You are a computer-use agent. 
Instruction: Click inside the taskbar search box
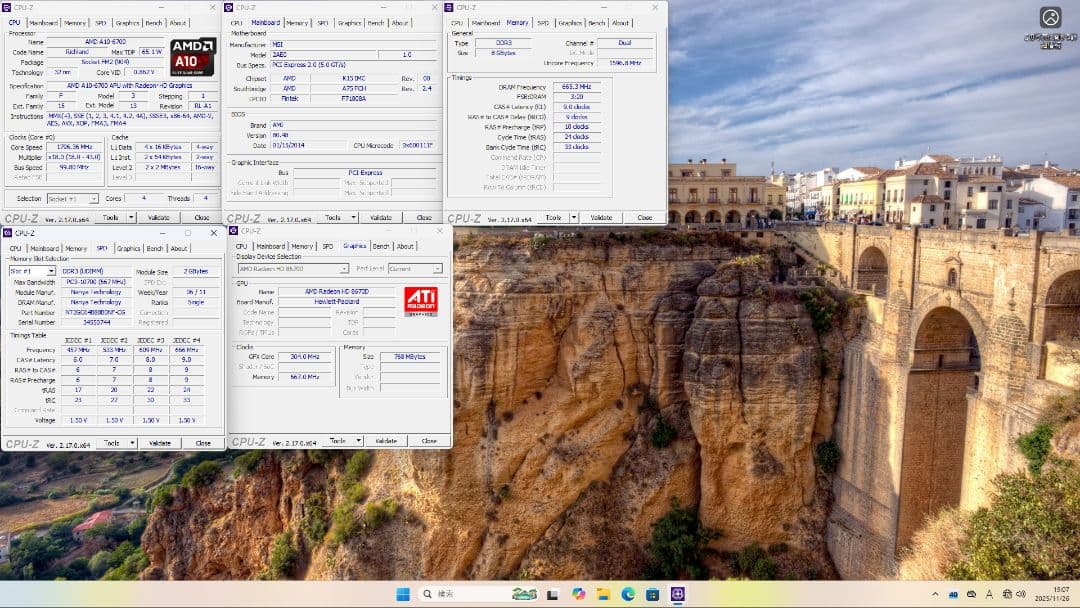click(460, 594)
